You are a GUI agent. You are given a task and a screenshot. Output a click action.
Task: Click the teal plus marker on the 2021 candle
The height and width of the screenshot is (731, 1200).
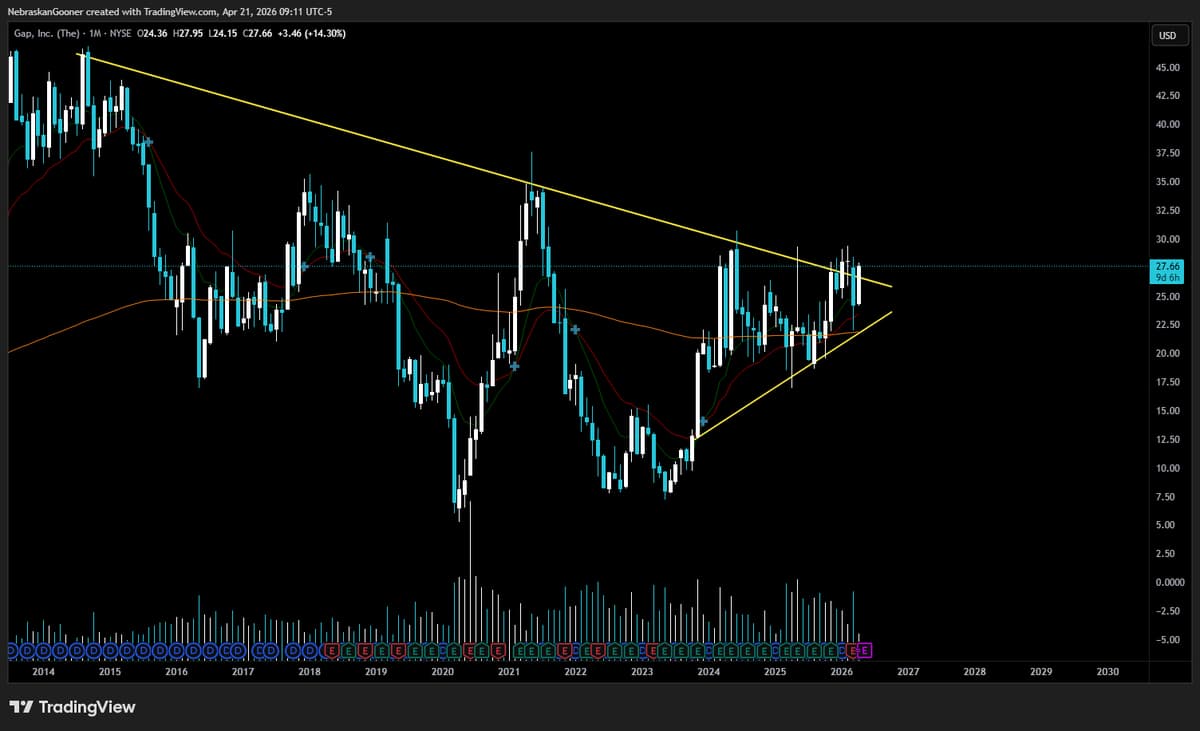click(x=514, y=367)
